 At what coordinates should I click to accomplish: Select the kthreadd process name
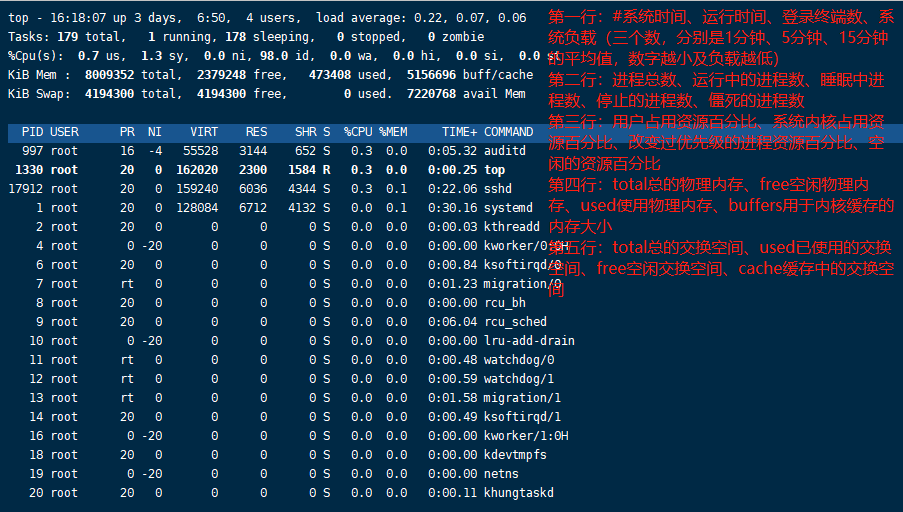[x=512, y=227]
